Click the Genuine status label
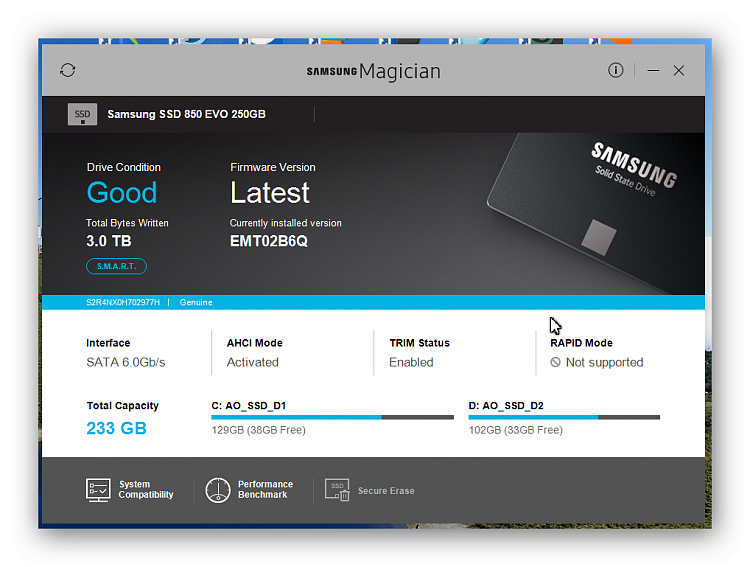Image resolution: width=750 pixels, height=567 pixels. [x=196, y=302]
